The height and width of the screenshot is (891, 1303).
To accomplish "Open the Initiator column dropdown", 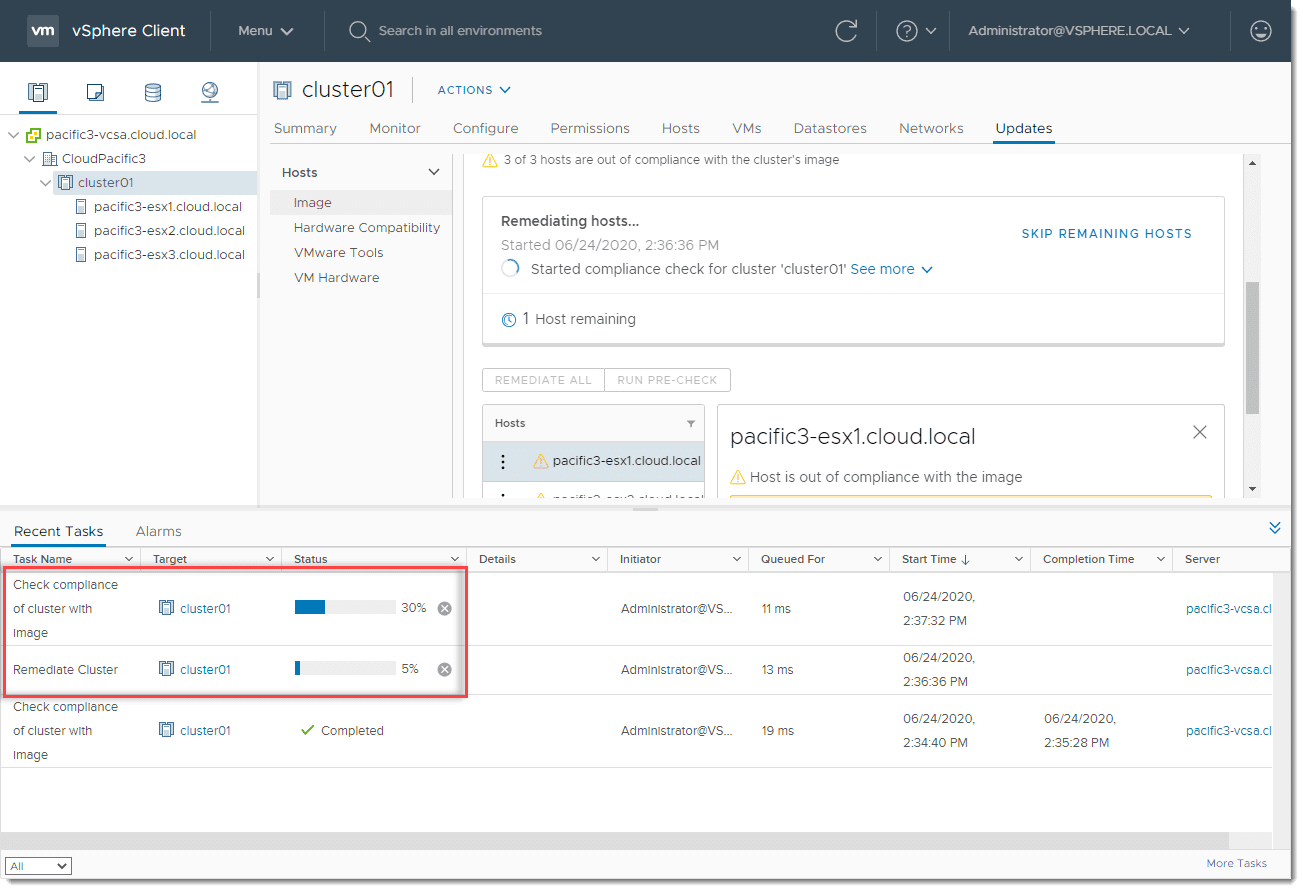I will 737,559.
